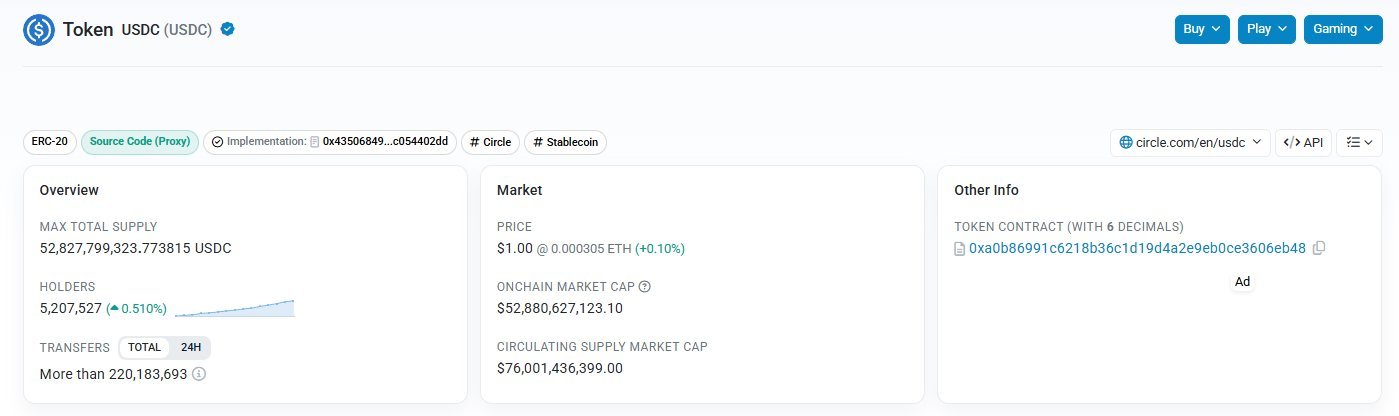The image size is (1399, 416).
Task: Click the Onchain Market Cap help icon
Action: coord(645,287)
